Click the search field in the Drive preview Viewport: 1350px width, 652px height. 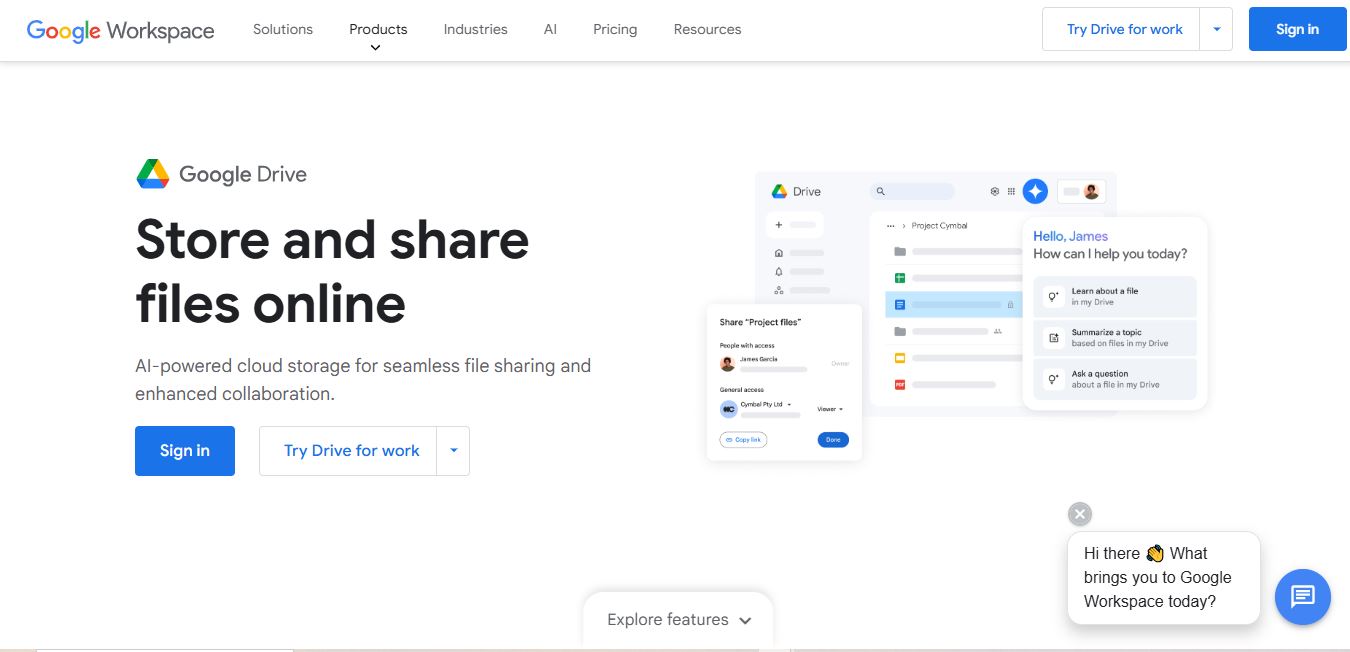(x=913, y=191)
